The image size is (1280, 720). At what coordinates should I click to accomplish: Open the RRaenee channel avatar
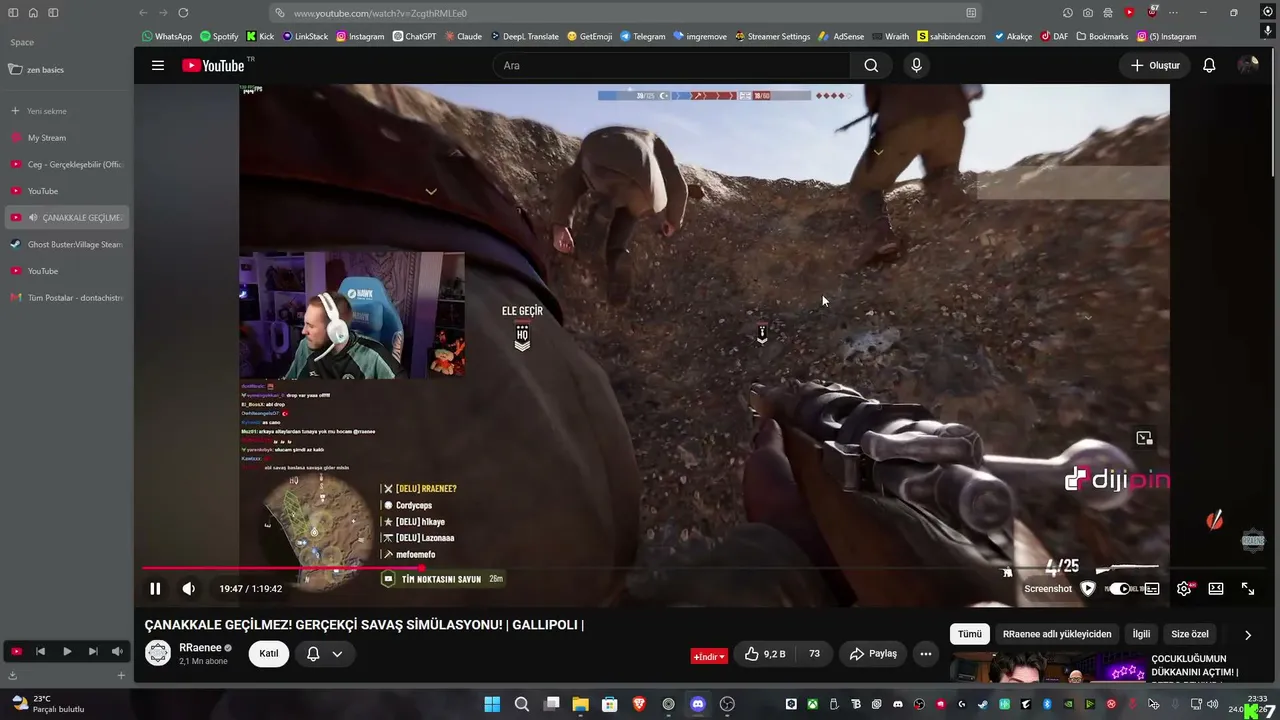(x=158, y=654)
